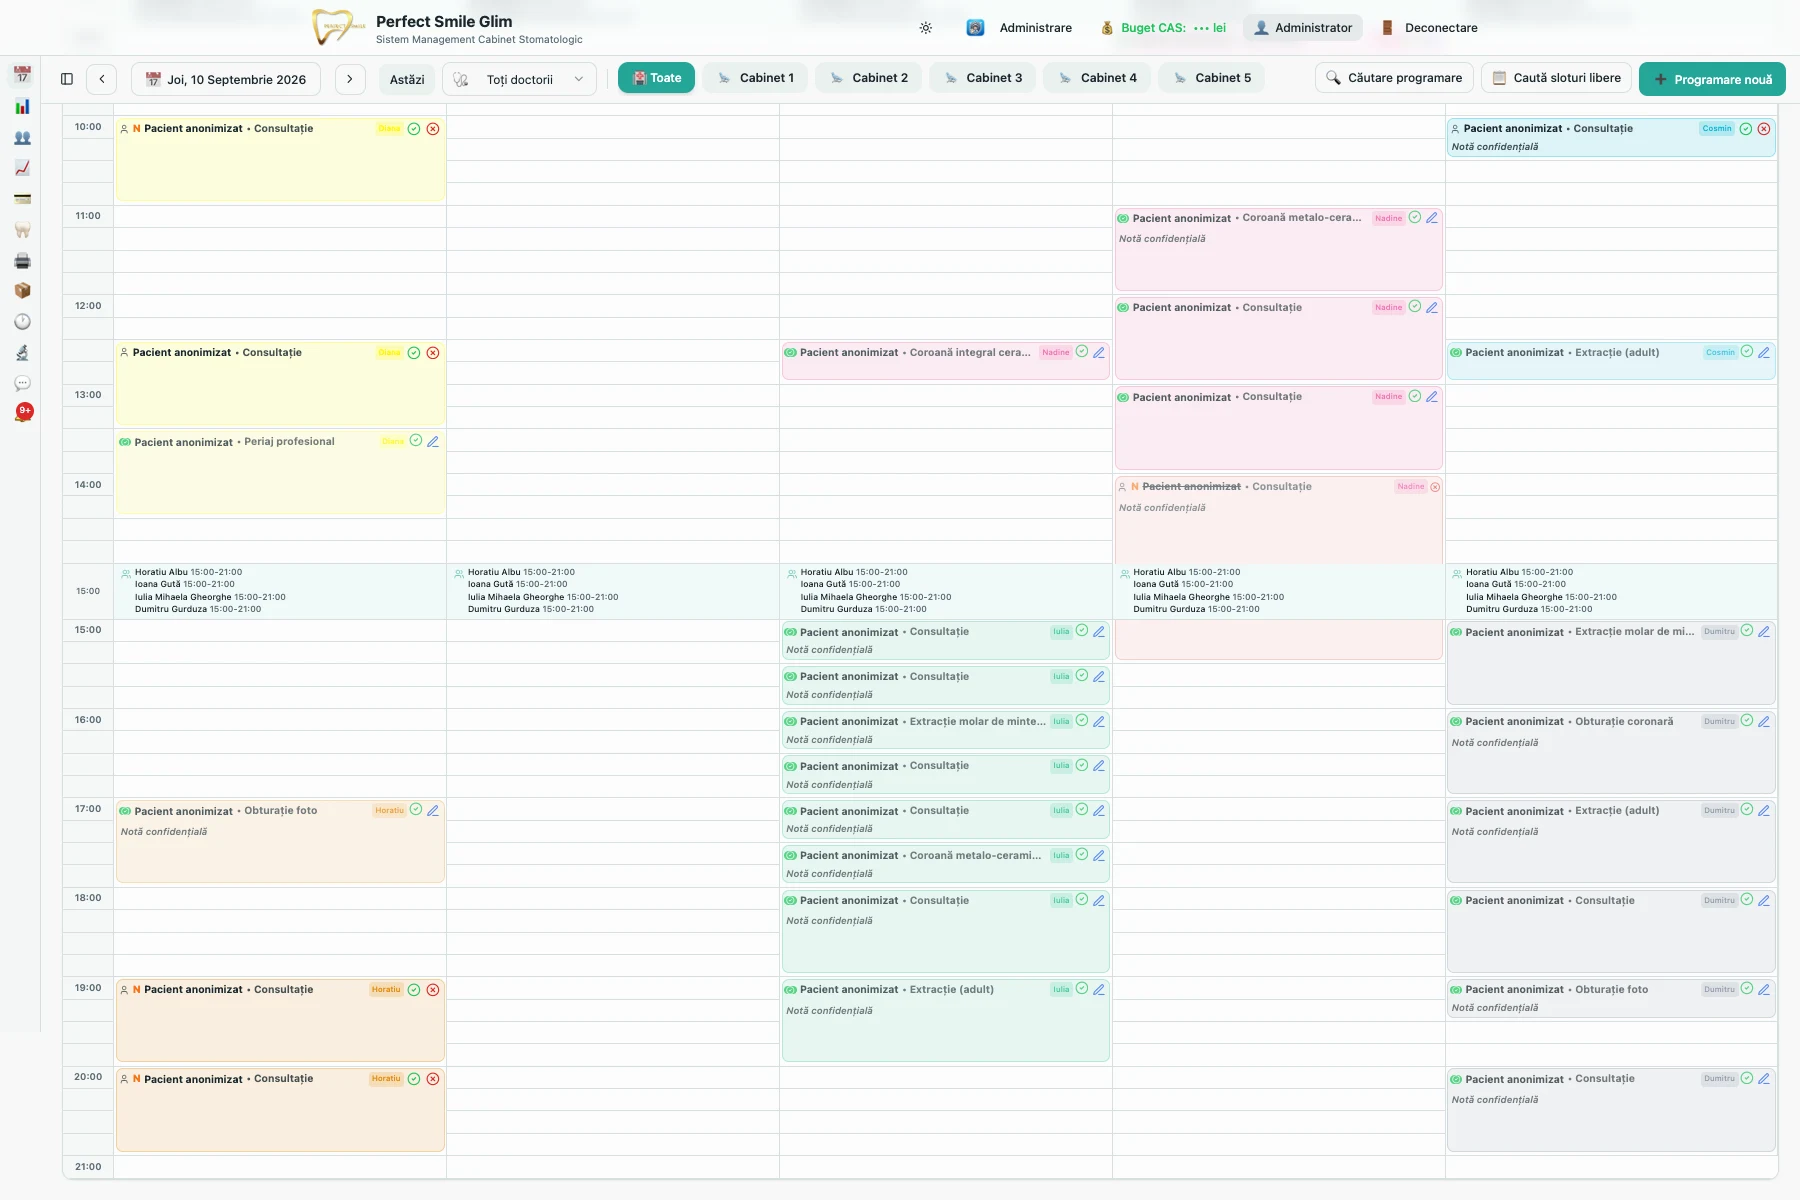The image size is (1800, 1200).
Task: Open the credit card payments sidebar icon
Action: (x=22, y=199)
